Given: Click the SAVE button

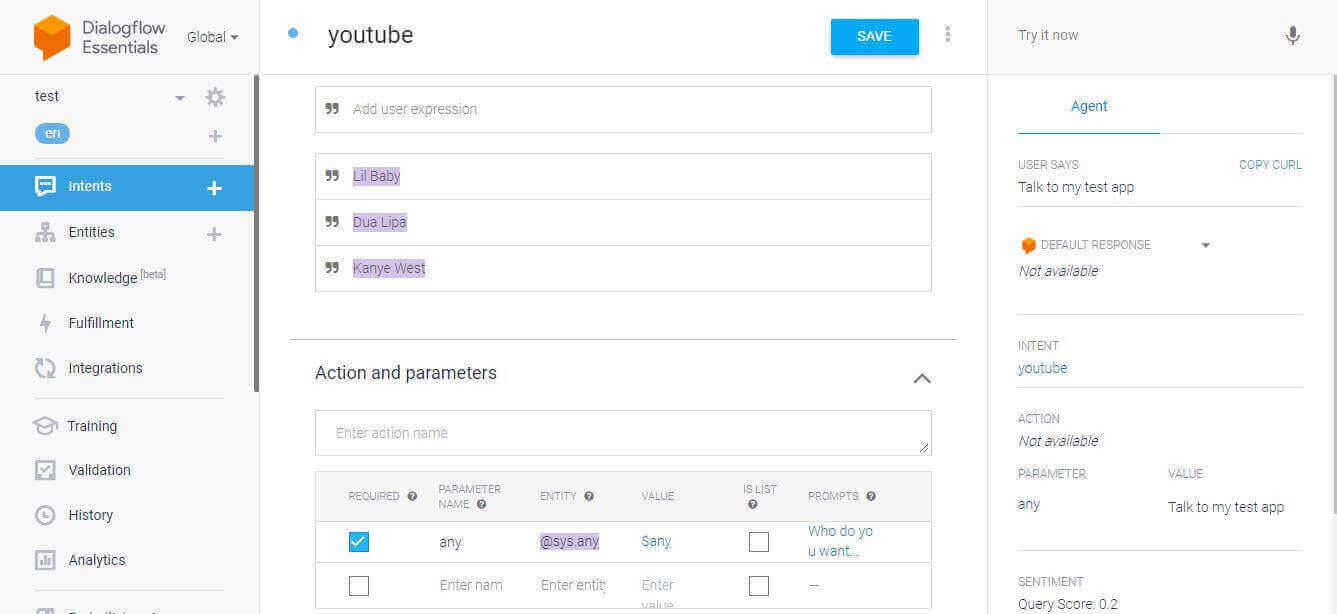Looking at the screenshot, I should (x=874, y=36).
